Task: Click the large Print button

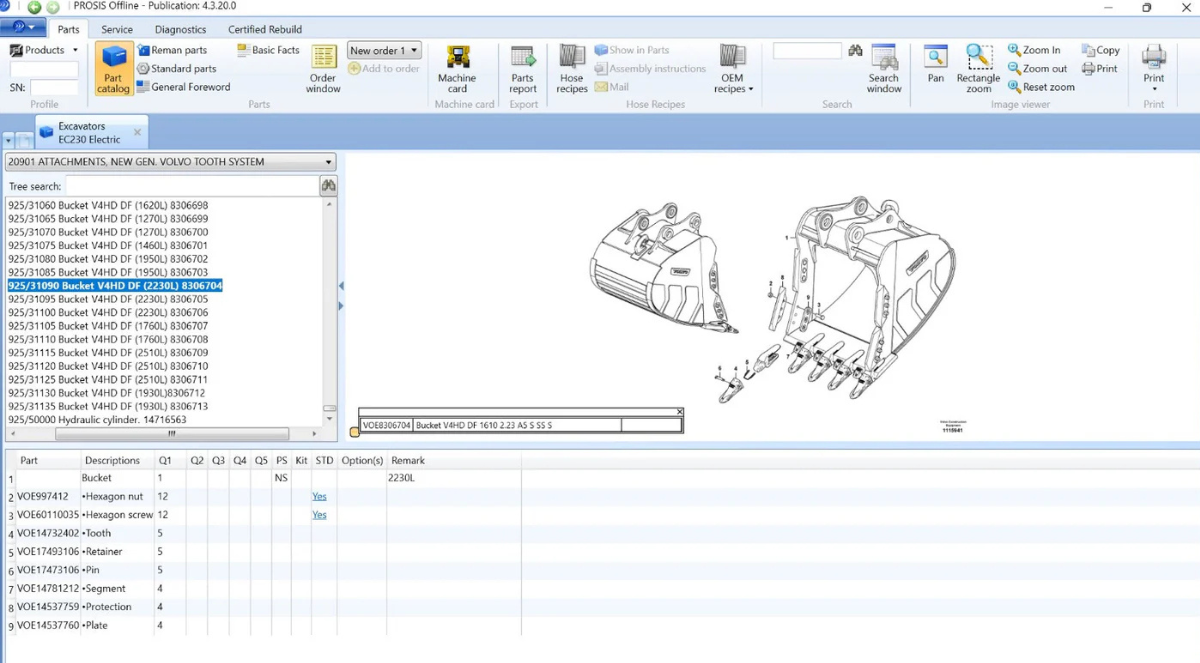Action: pos(1154,66)
